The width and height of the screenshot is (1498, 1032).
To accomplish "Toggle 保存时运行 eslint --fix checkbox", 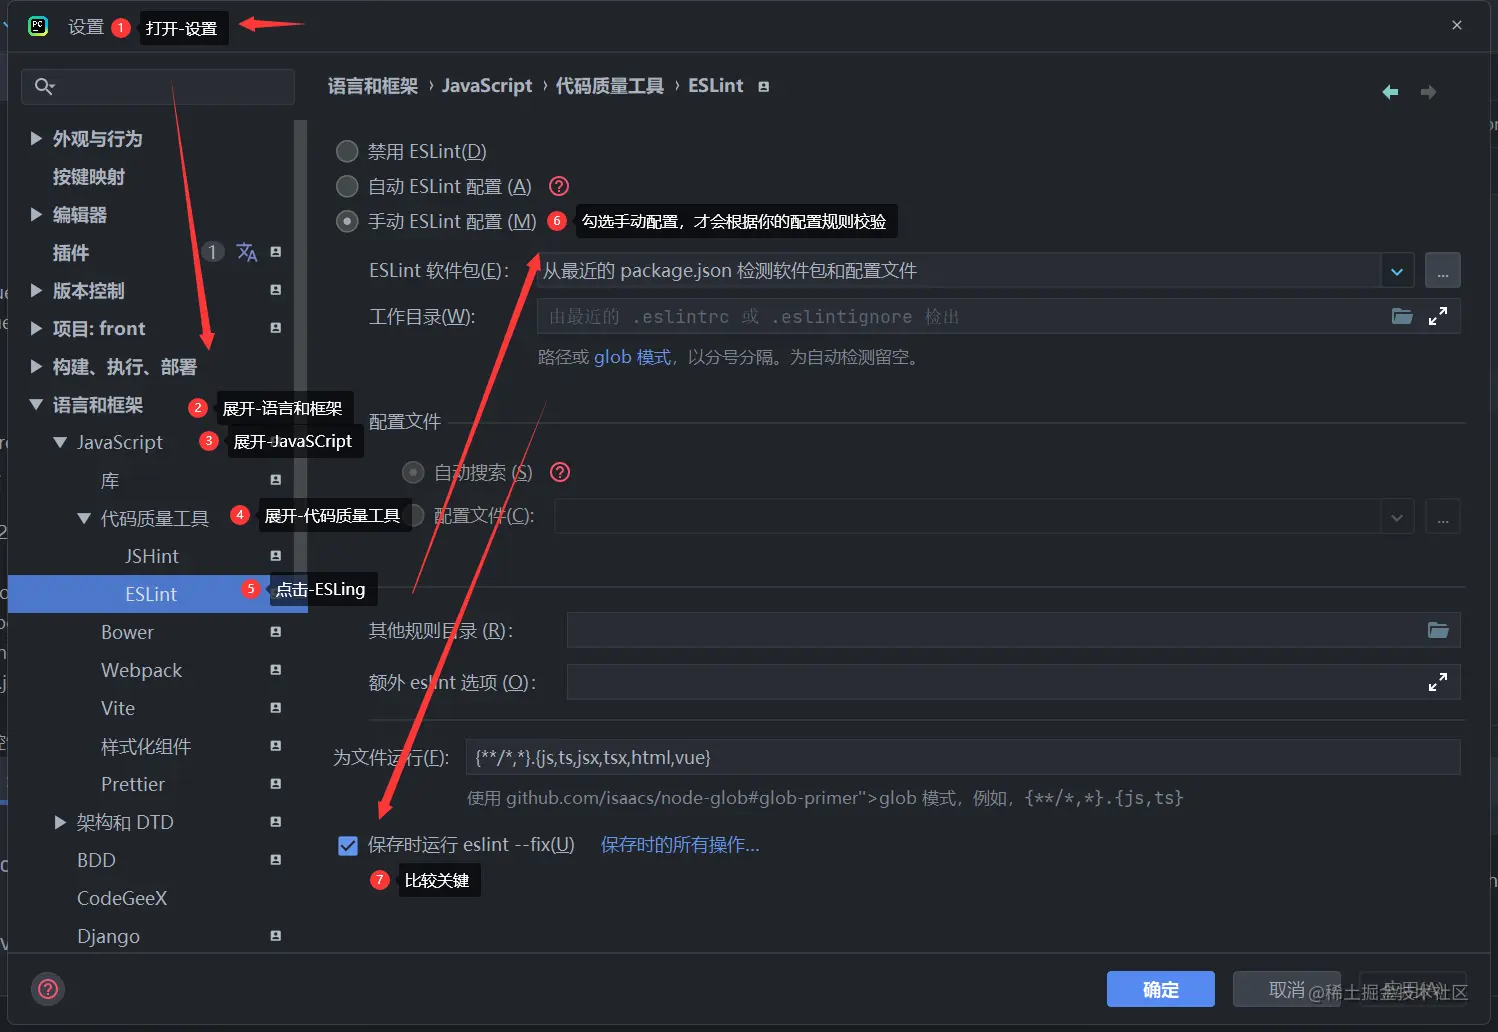I will (348, 846).
